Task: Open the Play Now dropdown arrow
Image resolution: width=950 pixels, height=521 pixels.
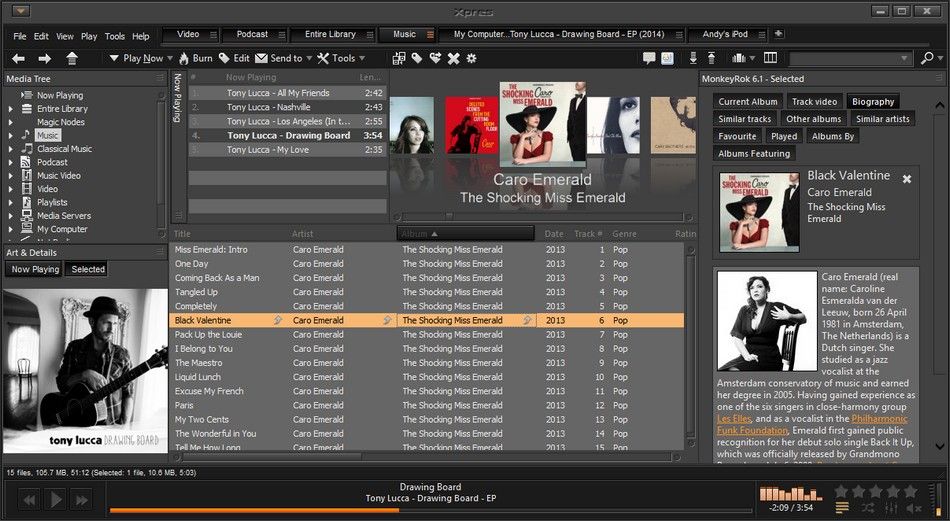Action: point(170,58)
